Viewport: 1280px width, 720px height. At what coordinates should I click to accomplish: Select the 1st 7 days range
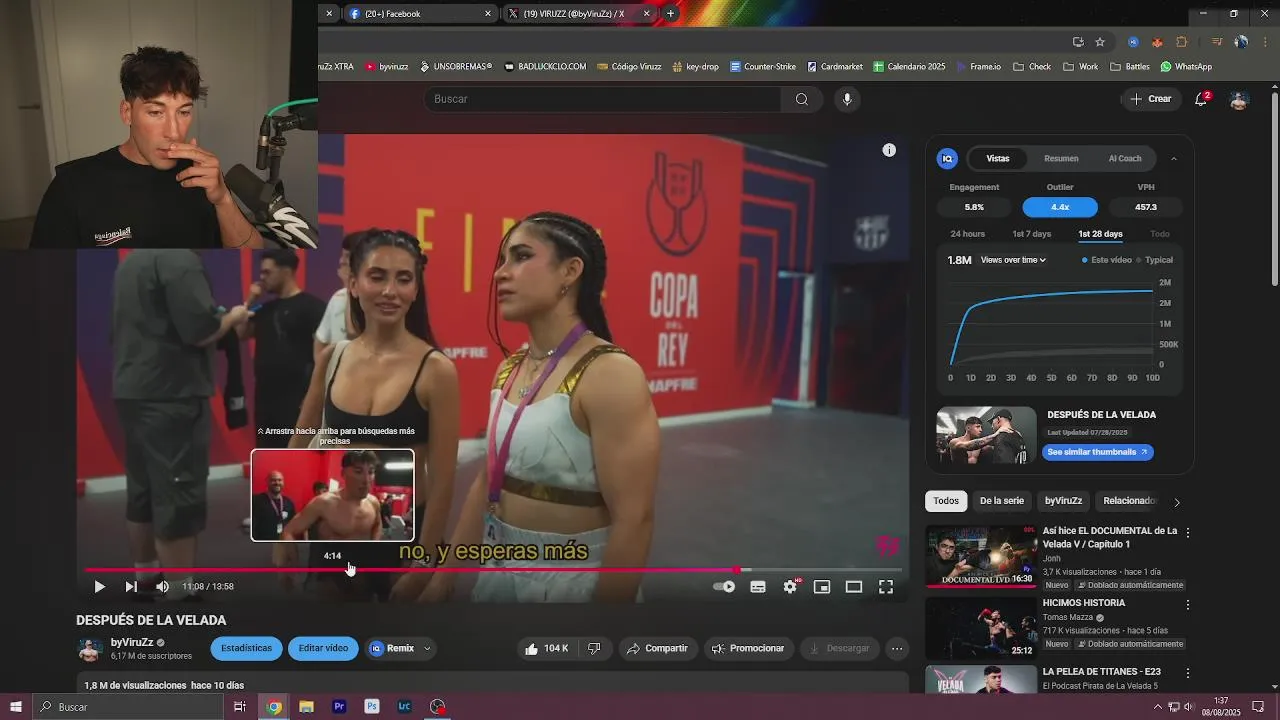1031,234
